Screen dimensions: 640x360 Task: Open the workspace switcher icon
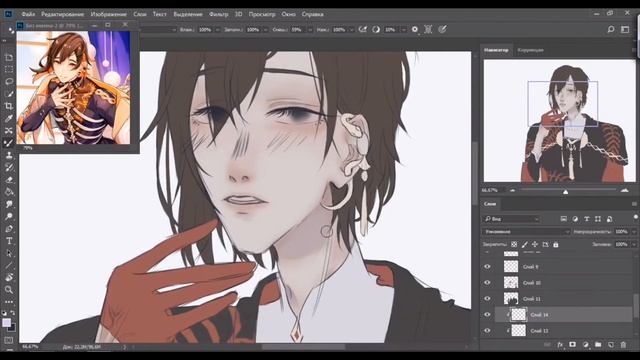click(x=625, y=29)
